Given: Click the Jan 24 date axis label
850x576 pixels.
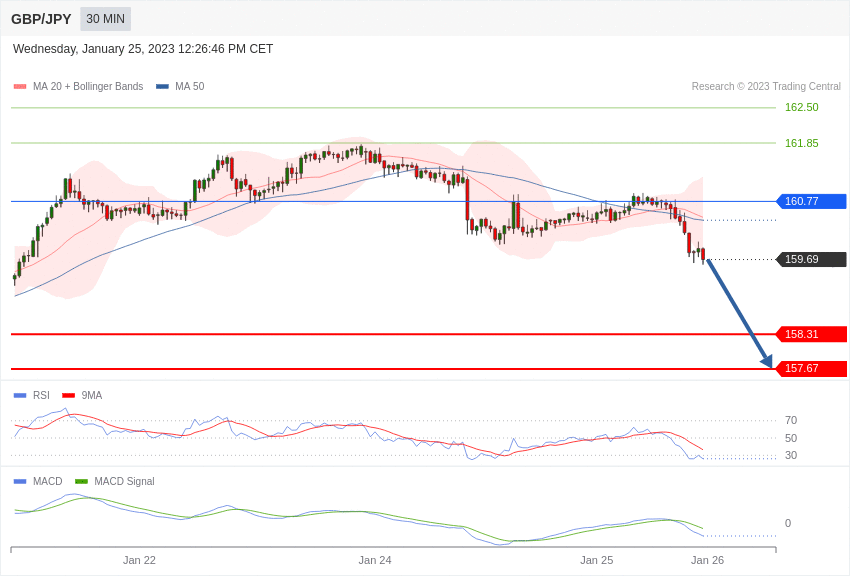Looking at the screenshot, I should click(x=375, y=560).
